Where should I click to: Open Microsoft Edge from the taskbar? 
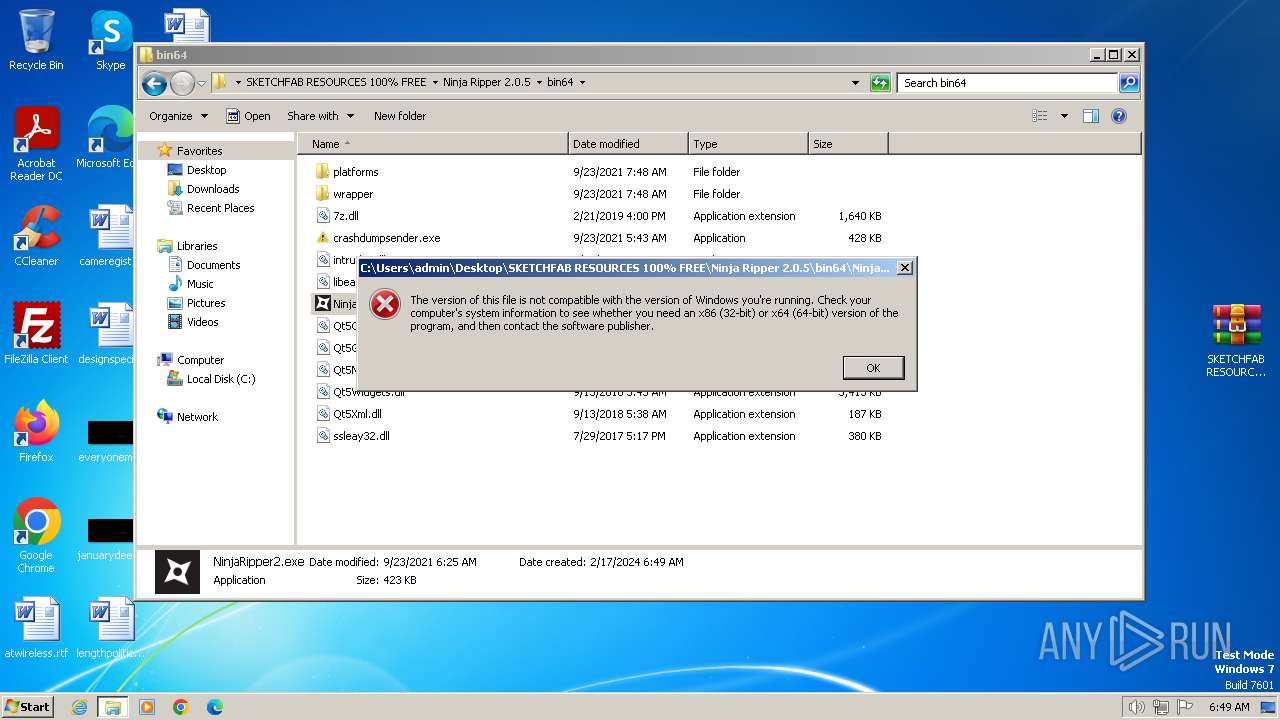tap(215, 707)
